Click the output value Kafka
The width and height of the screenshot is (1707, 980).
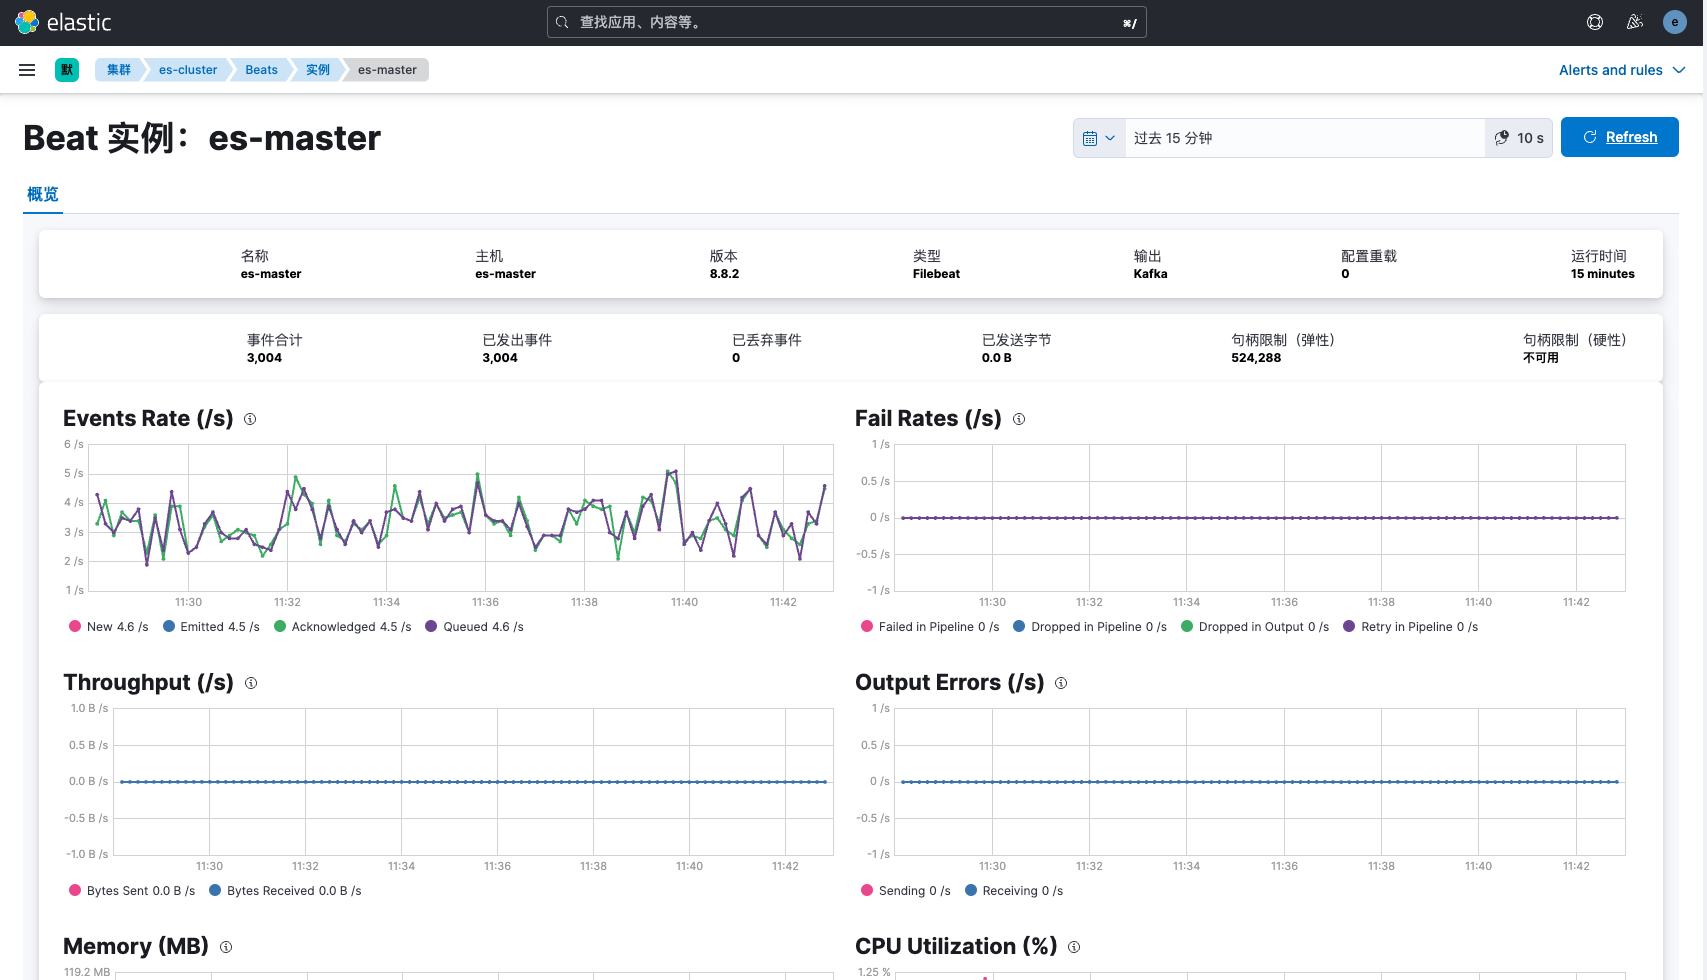coord(1150,274)
